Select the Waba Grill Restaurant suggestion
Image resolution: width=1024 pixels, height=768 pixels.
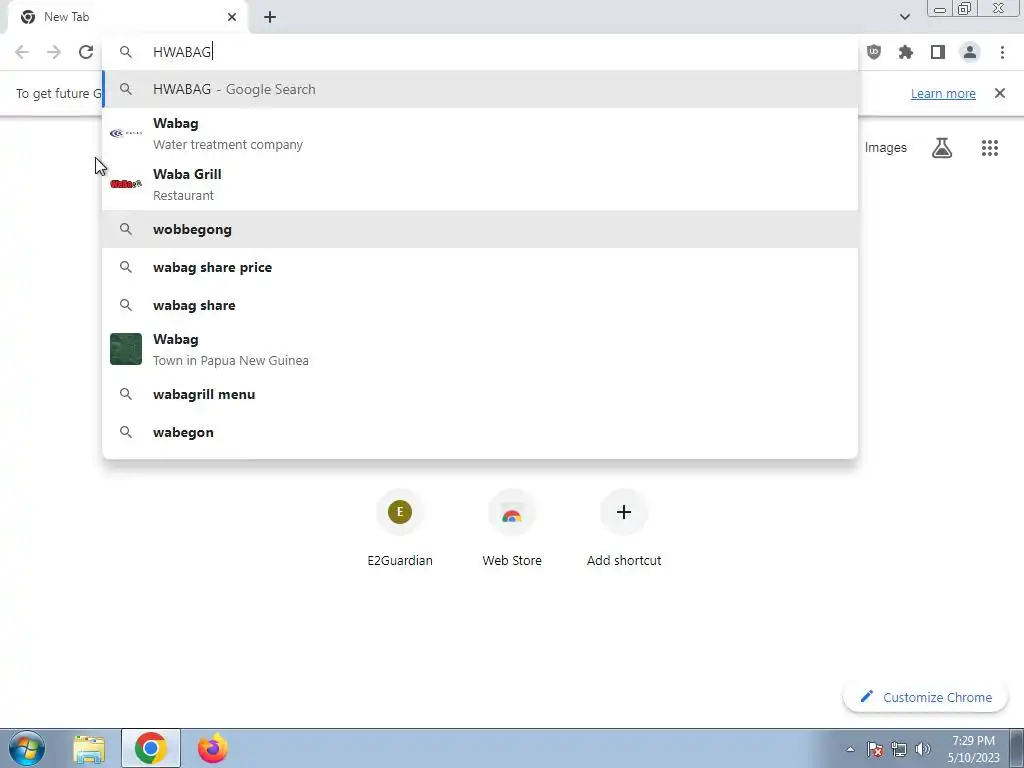click(x=480, y=184)
